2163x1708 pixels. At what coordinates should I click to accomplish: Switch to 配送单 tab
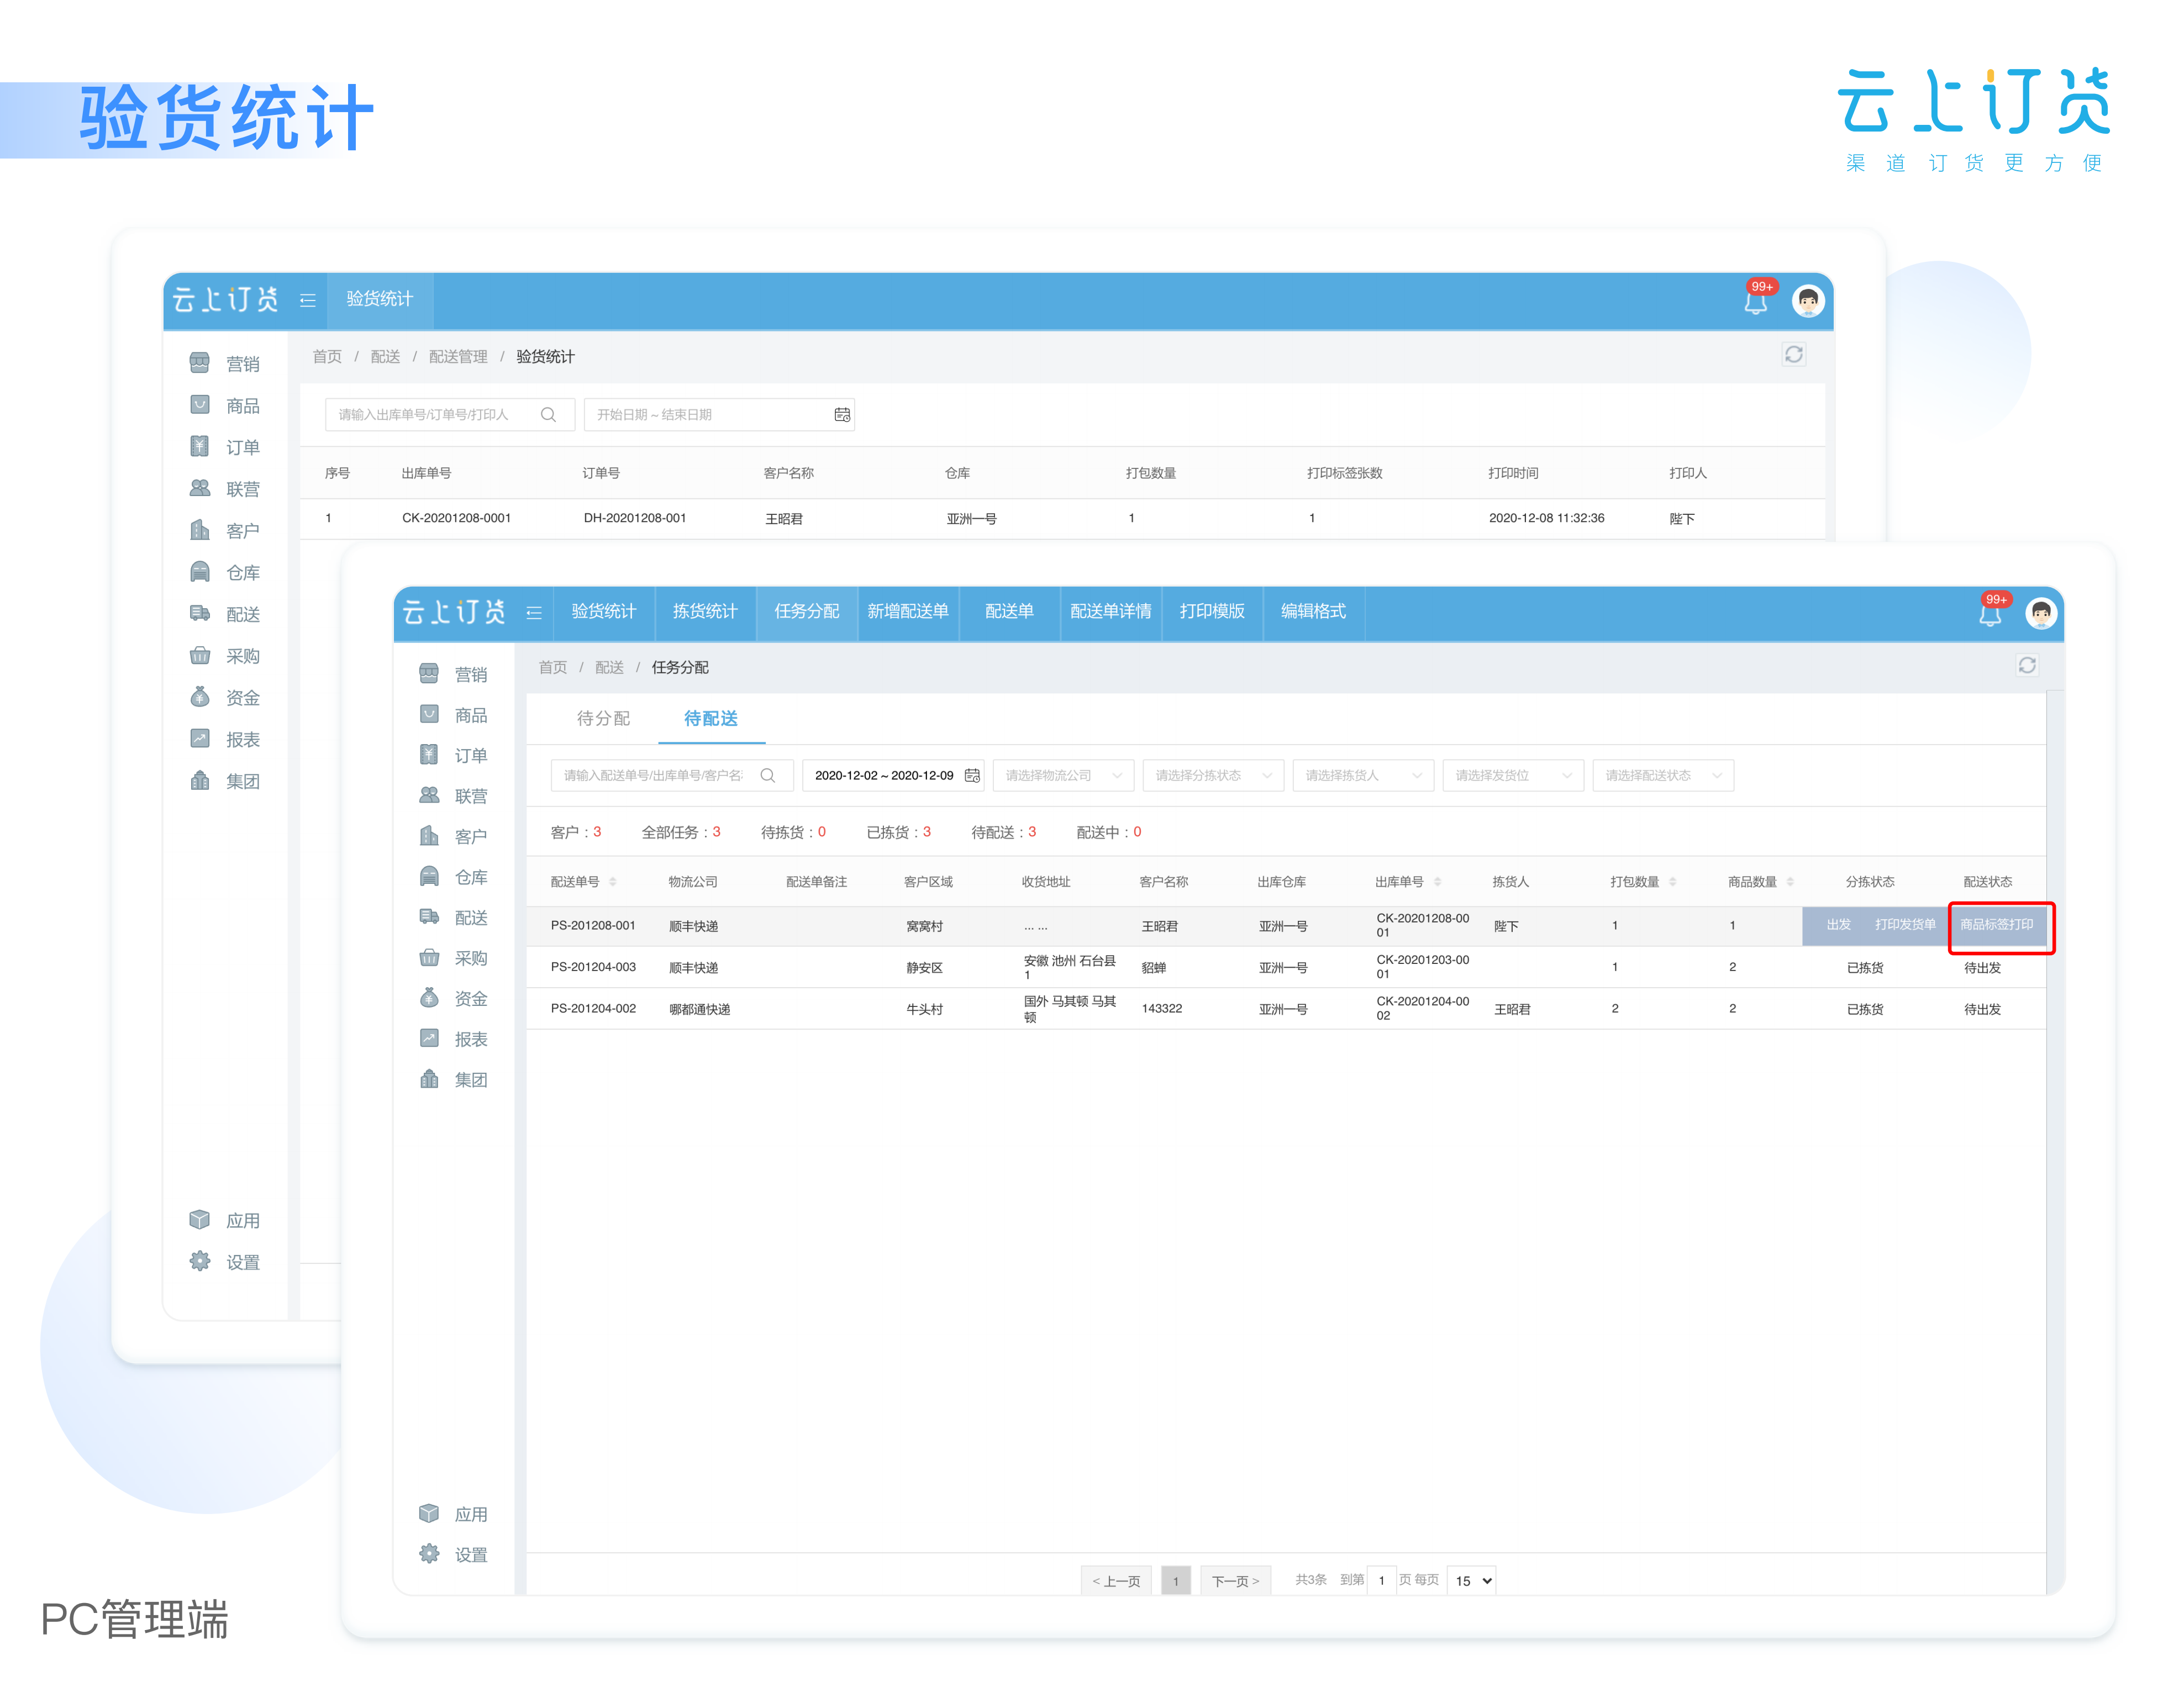(x=1009, y=611)
